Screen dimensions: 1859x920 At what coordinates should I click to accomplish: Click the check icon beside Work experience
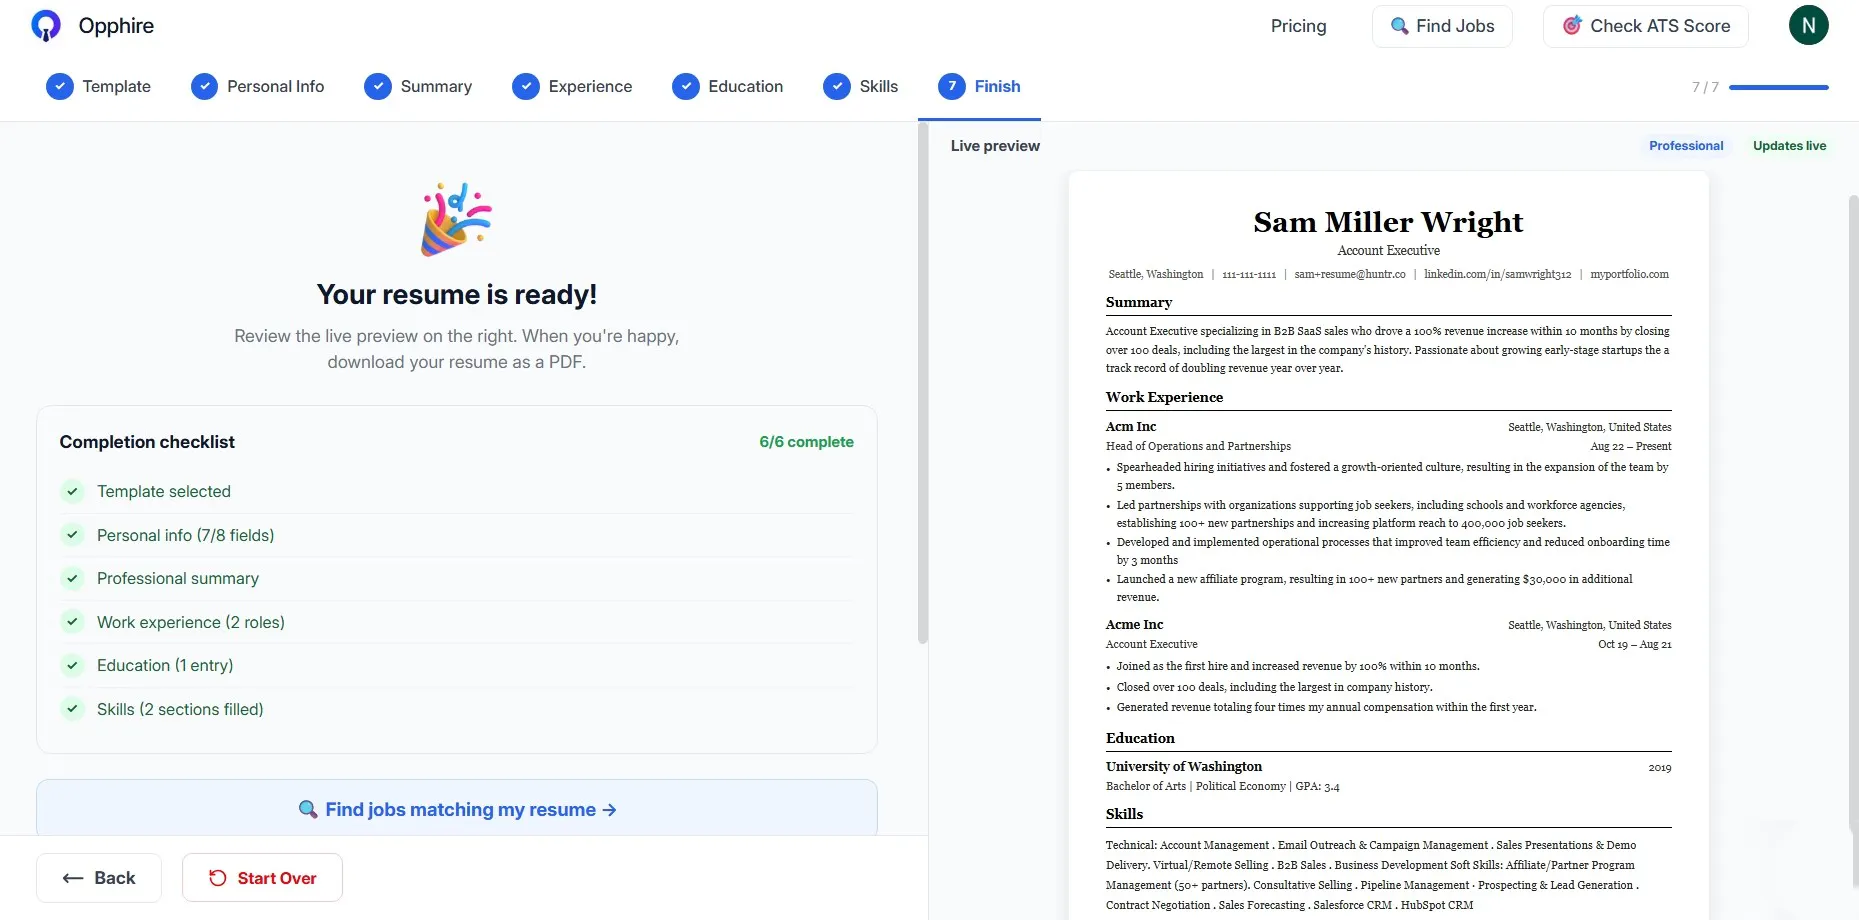(72, 622)
